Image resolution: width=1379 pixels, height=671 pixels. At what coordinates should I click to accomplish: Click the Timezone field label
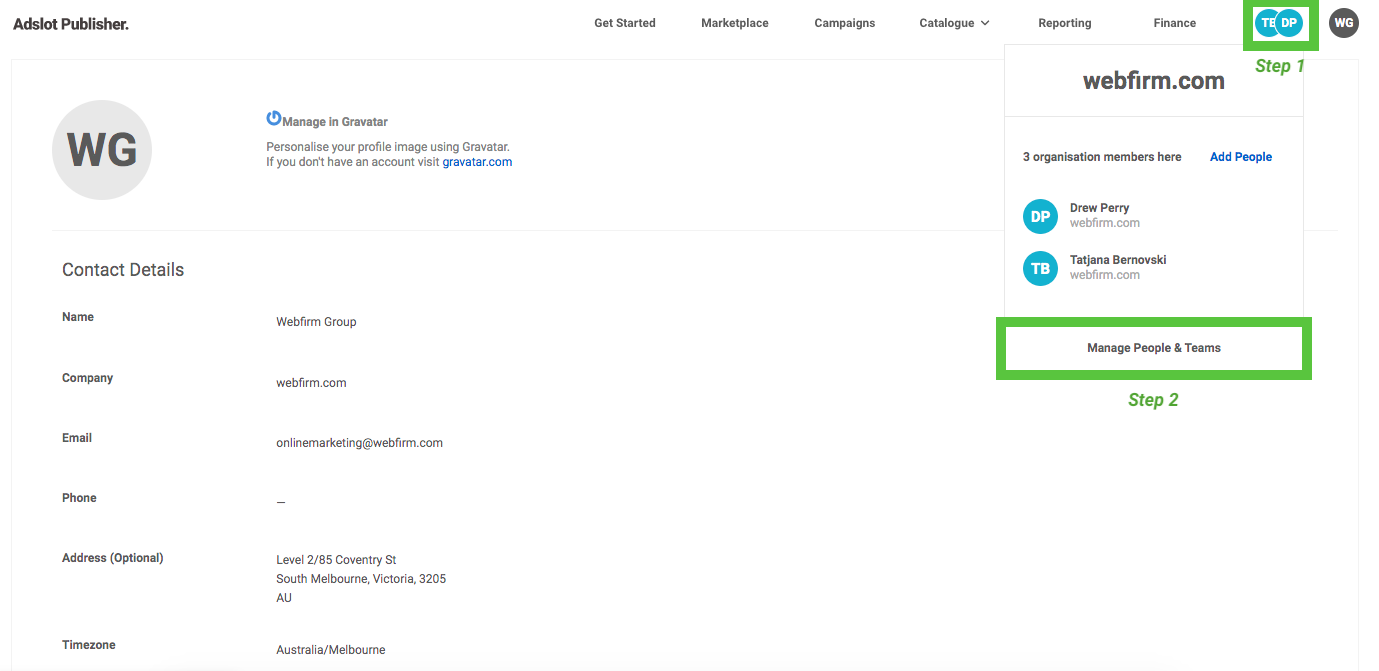click(89, 645)
